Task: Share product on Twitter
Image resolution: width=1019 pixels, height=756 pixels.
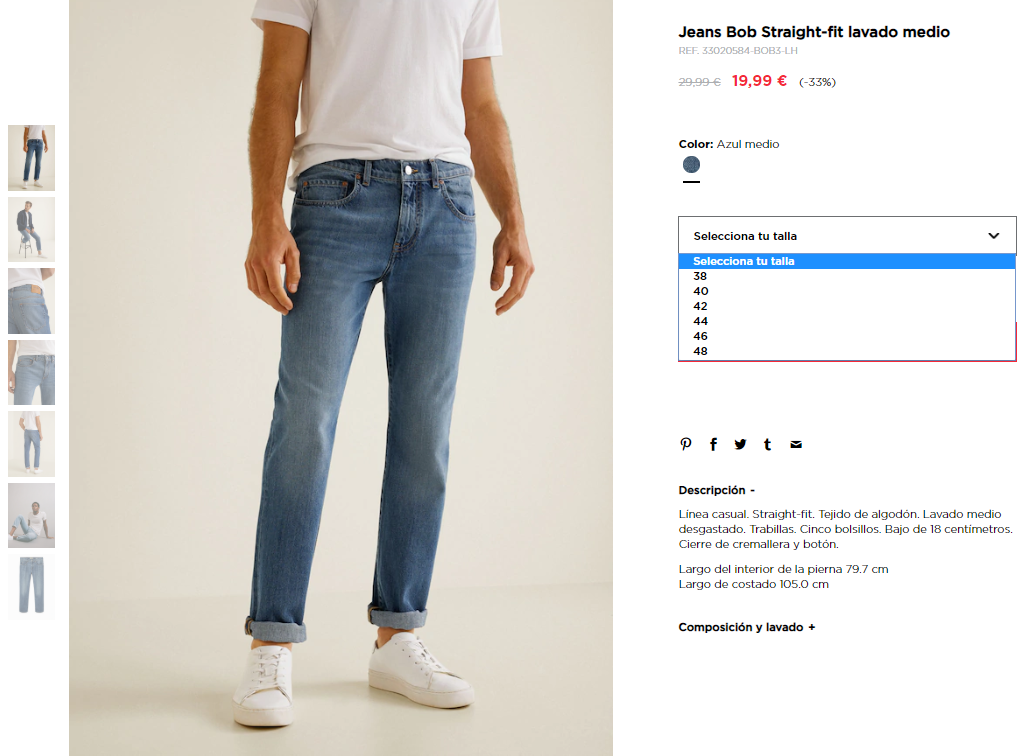Action: click(740, 445)
